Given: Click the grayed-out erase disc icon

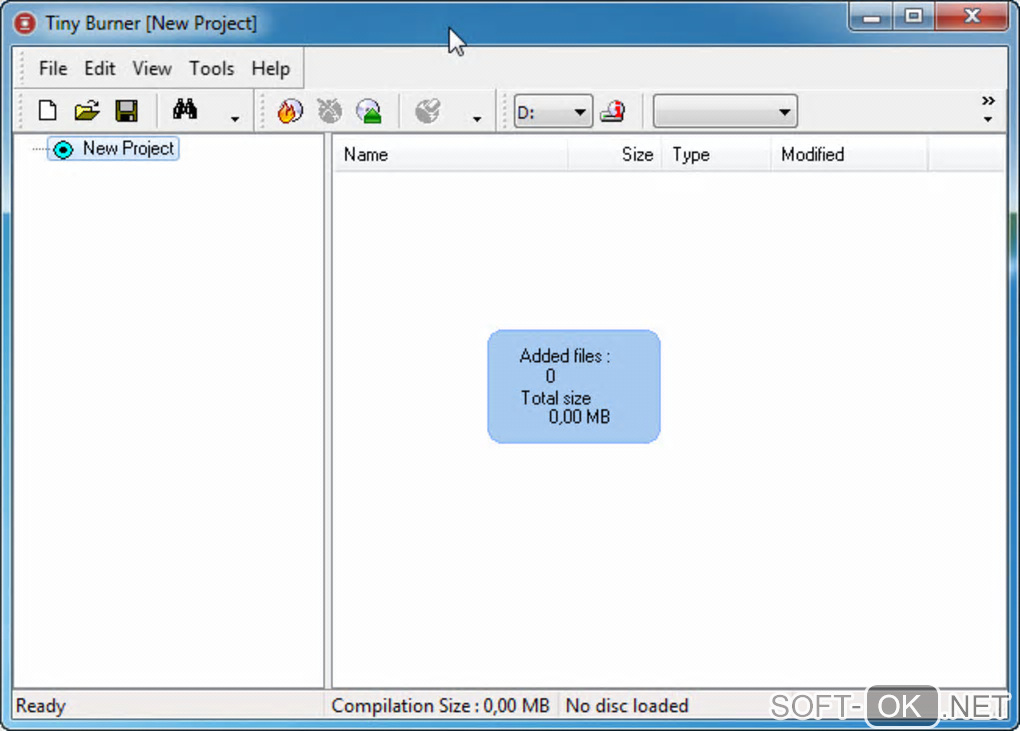Looking at the screenshot, I should click(329, 111).
